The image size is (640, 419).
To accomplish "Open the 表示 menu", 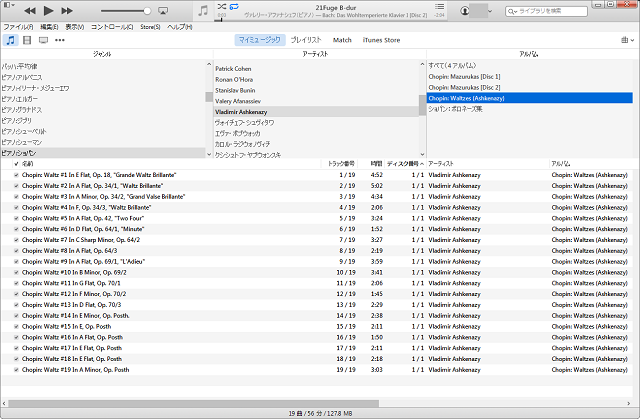I will tap(75, 27).
